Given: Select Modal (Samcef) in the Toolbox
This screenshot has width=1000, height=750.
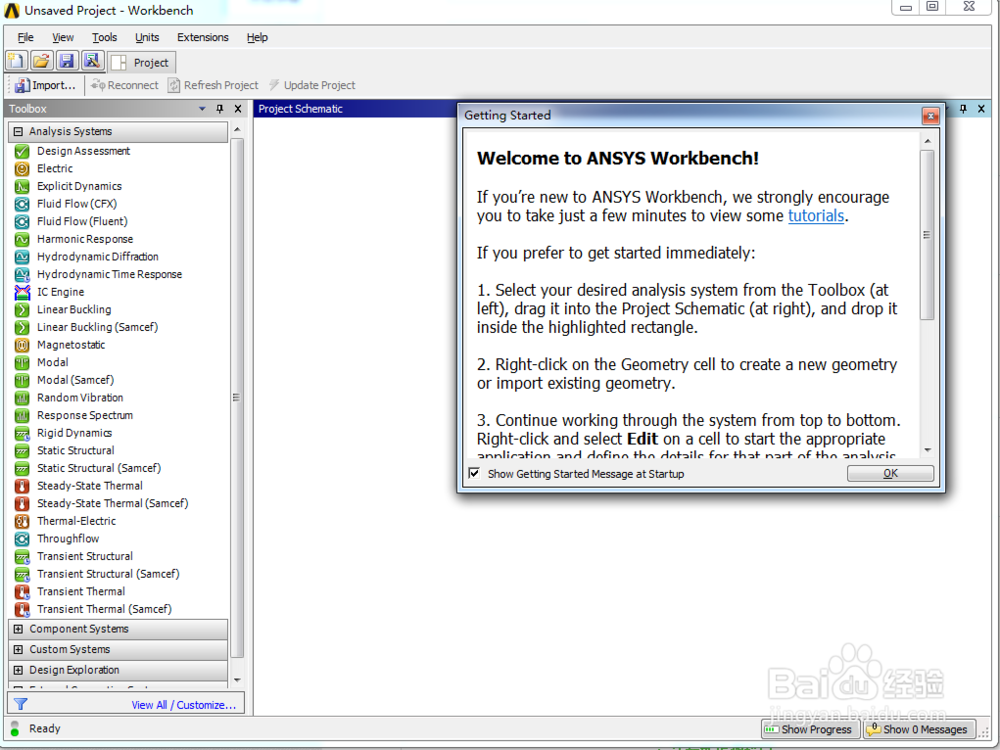Looking at the screenshot, I should point(75,380).
